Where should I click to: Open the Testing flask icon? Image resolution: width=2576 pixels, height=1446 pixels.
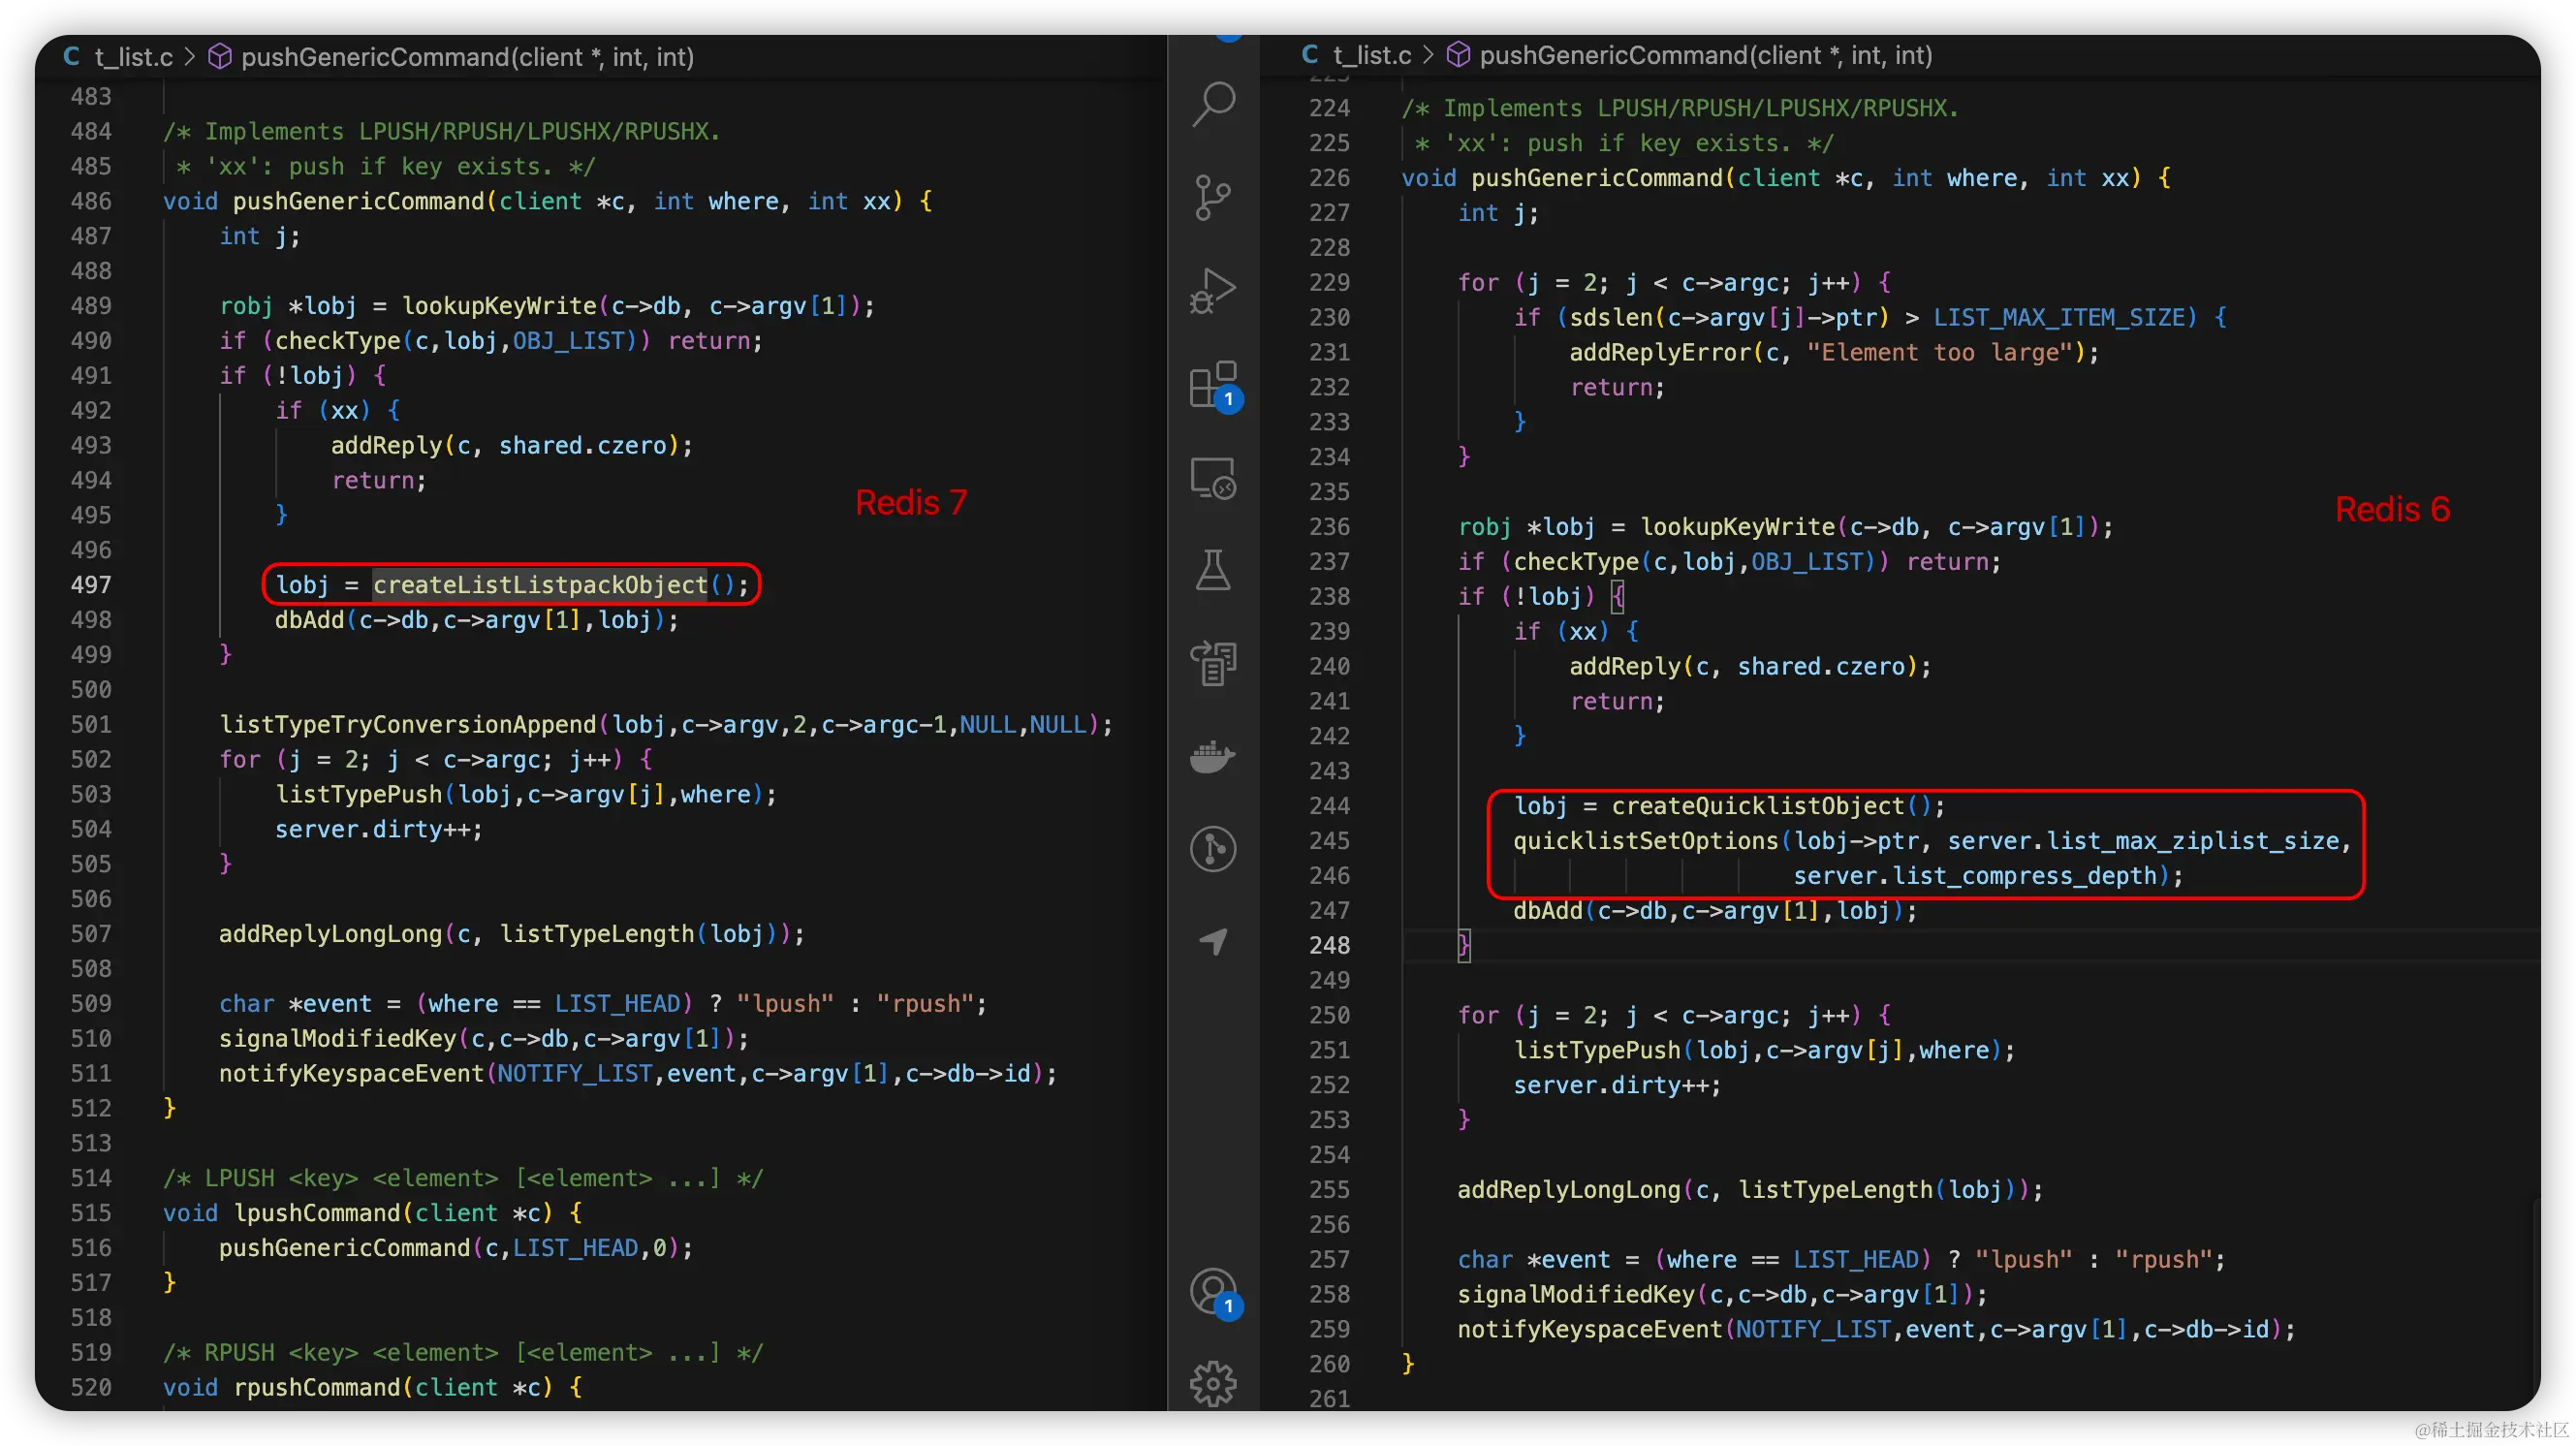pyautogui.click(x=1214, y=570)
